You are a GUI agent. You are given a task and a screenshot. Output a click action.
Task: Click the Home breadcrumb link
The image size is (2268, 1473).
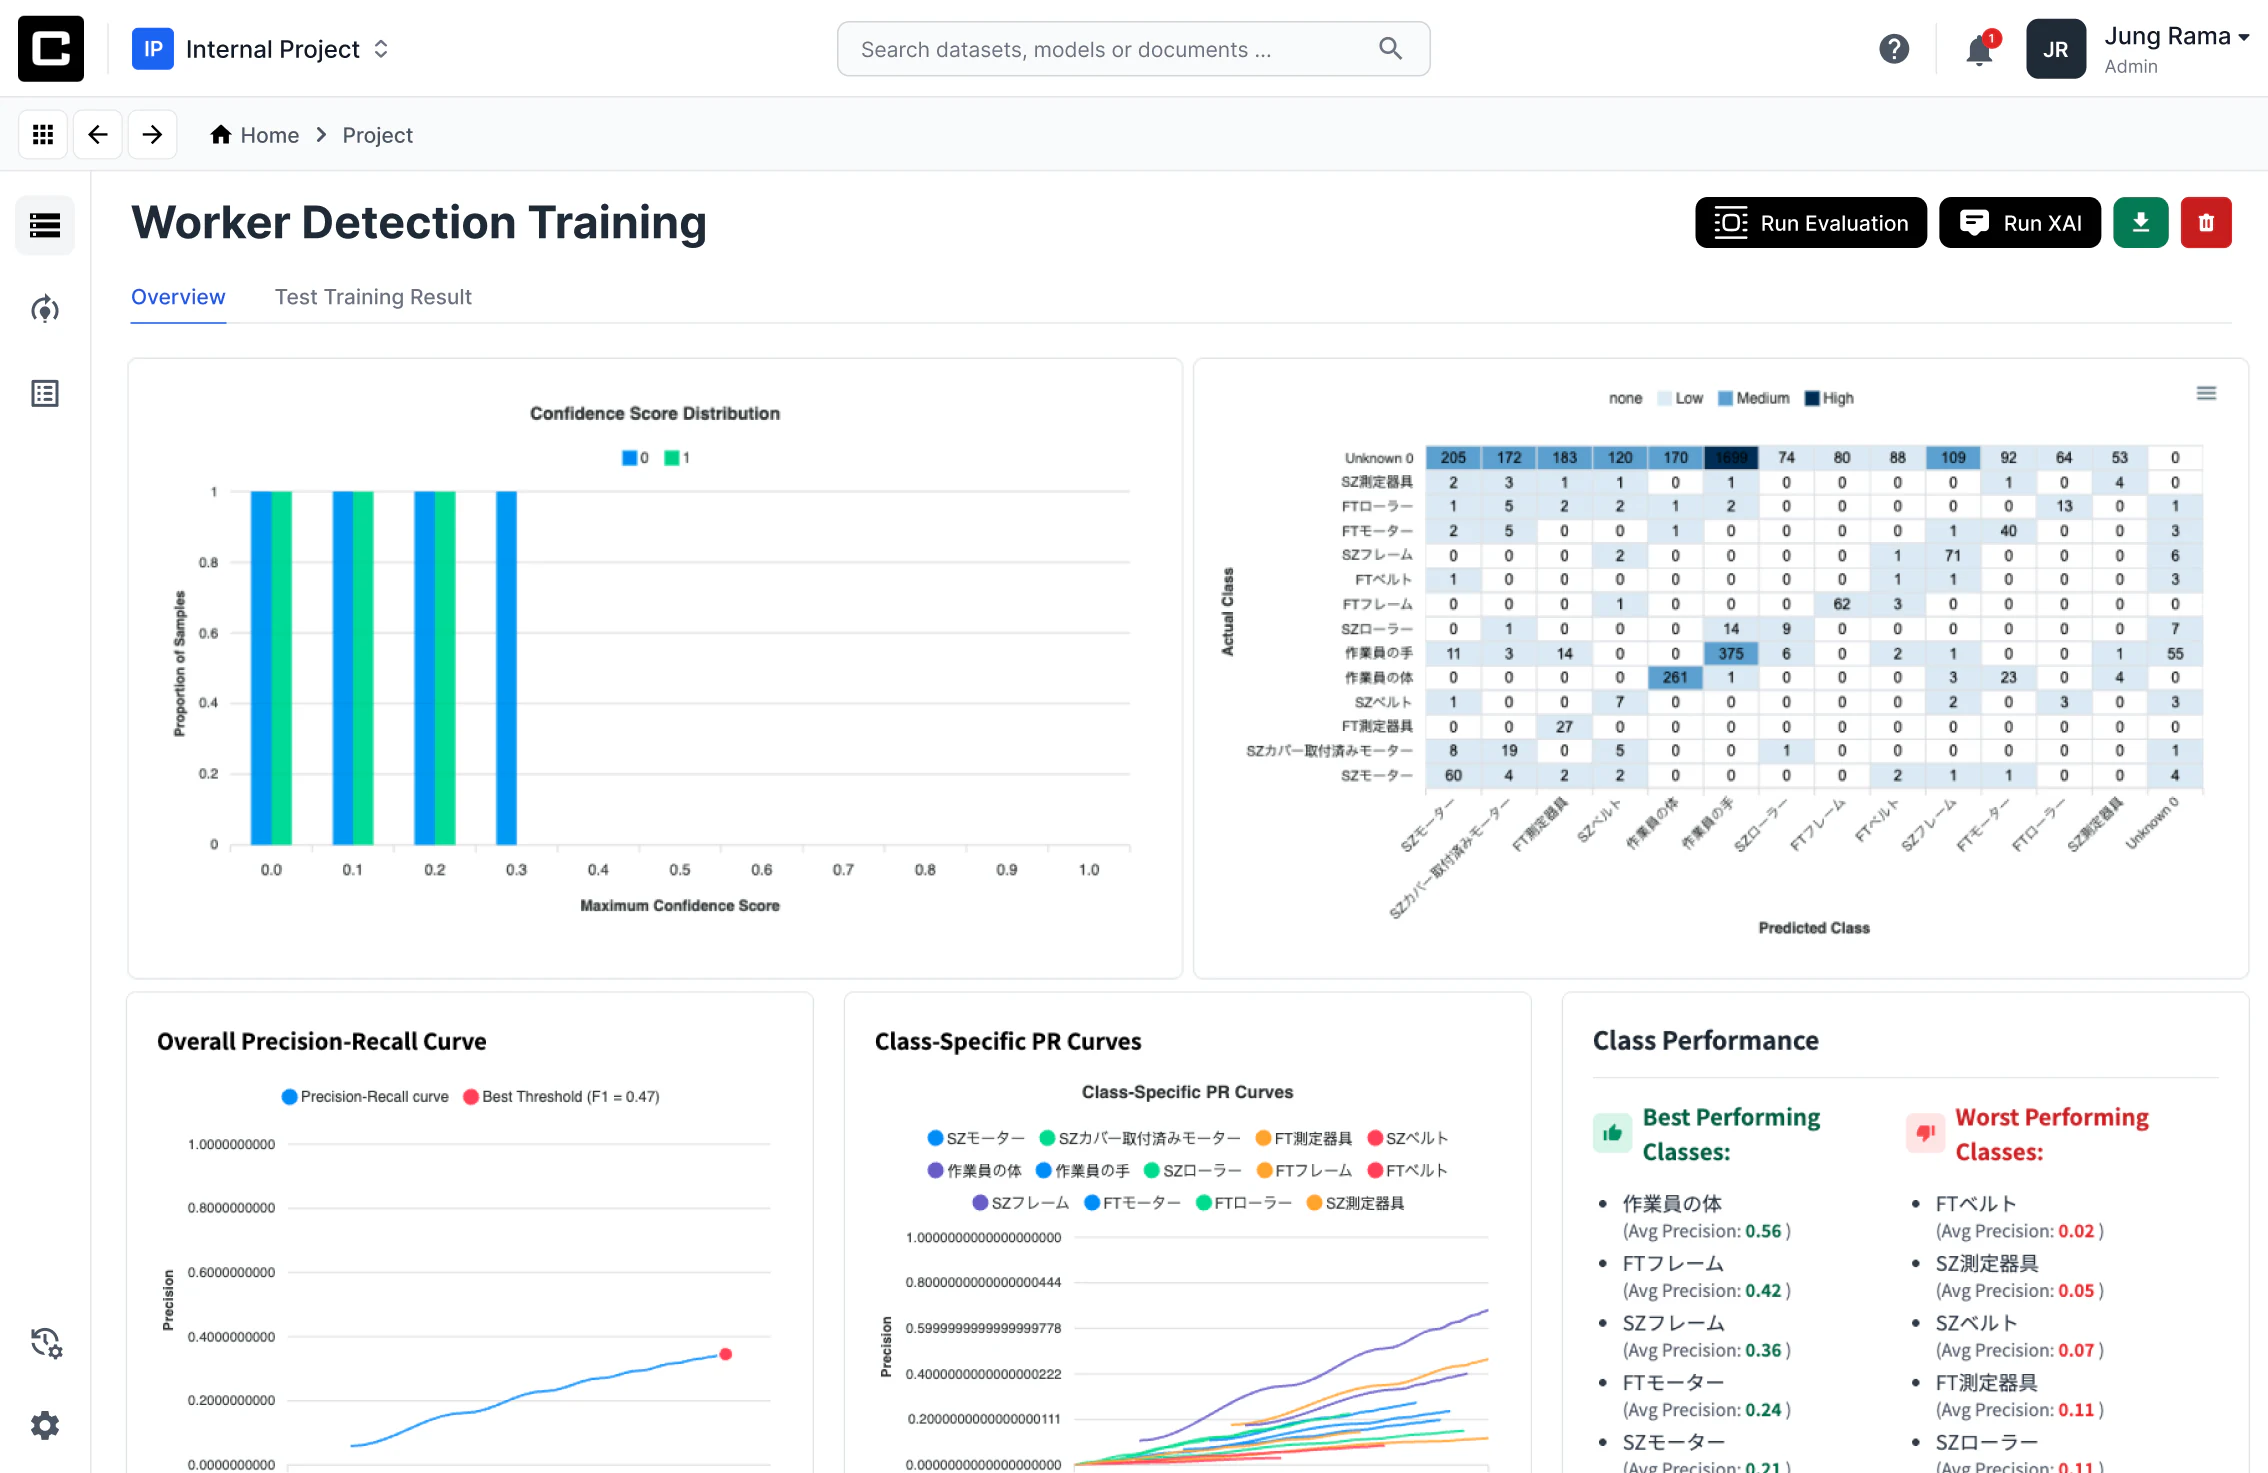click(x=270, y=135)
